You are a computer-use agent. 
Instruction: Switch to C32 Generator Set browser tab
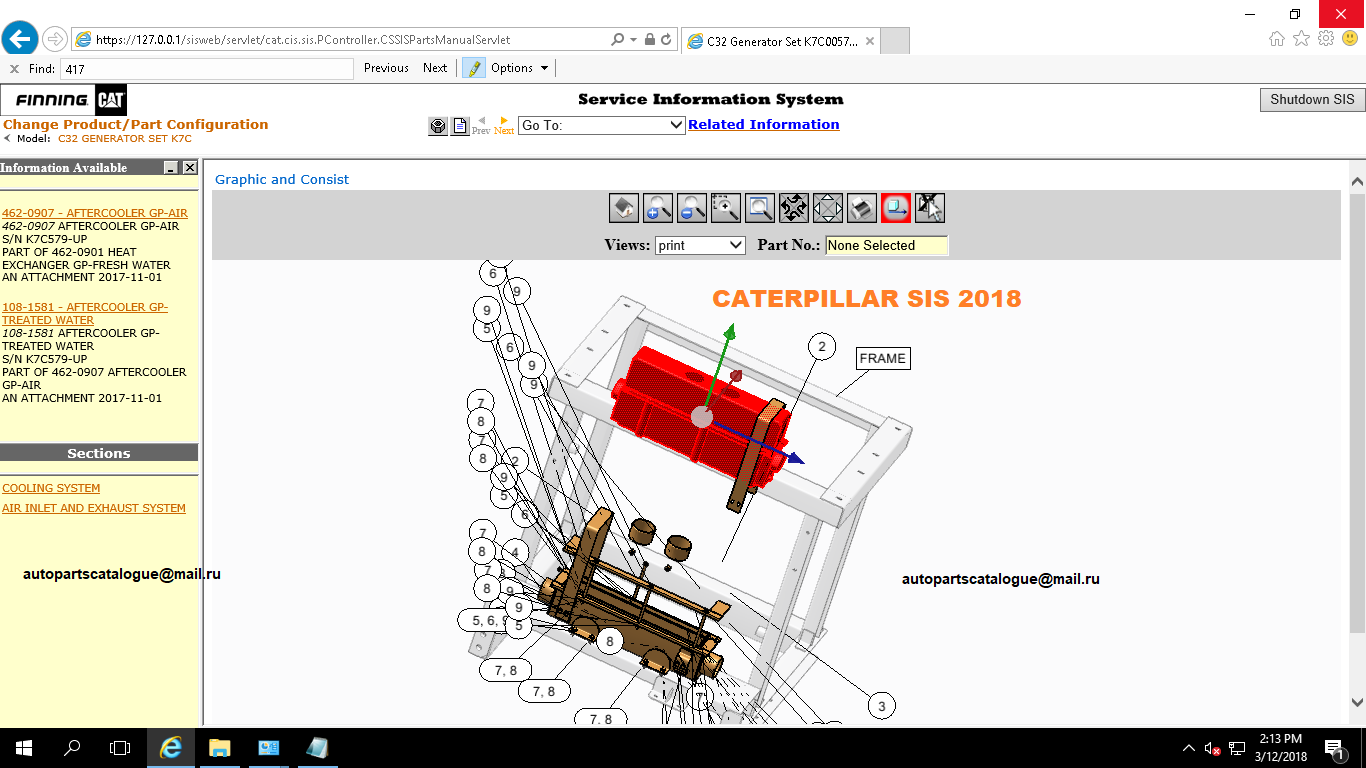[780, 41]
